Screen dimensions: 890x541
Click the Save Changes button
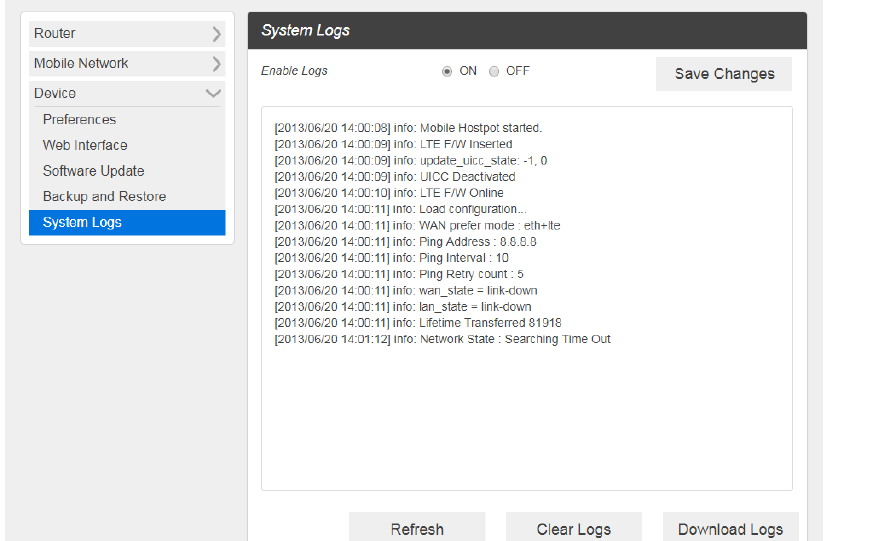(x=724, y=74)
